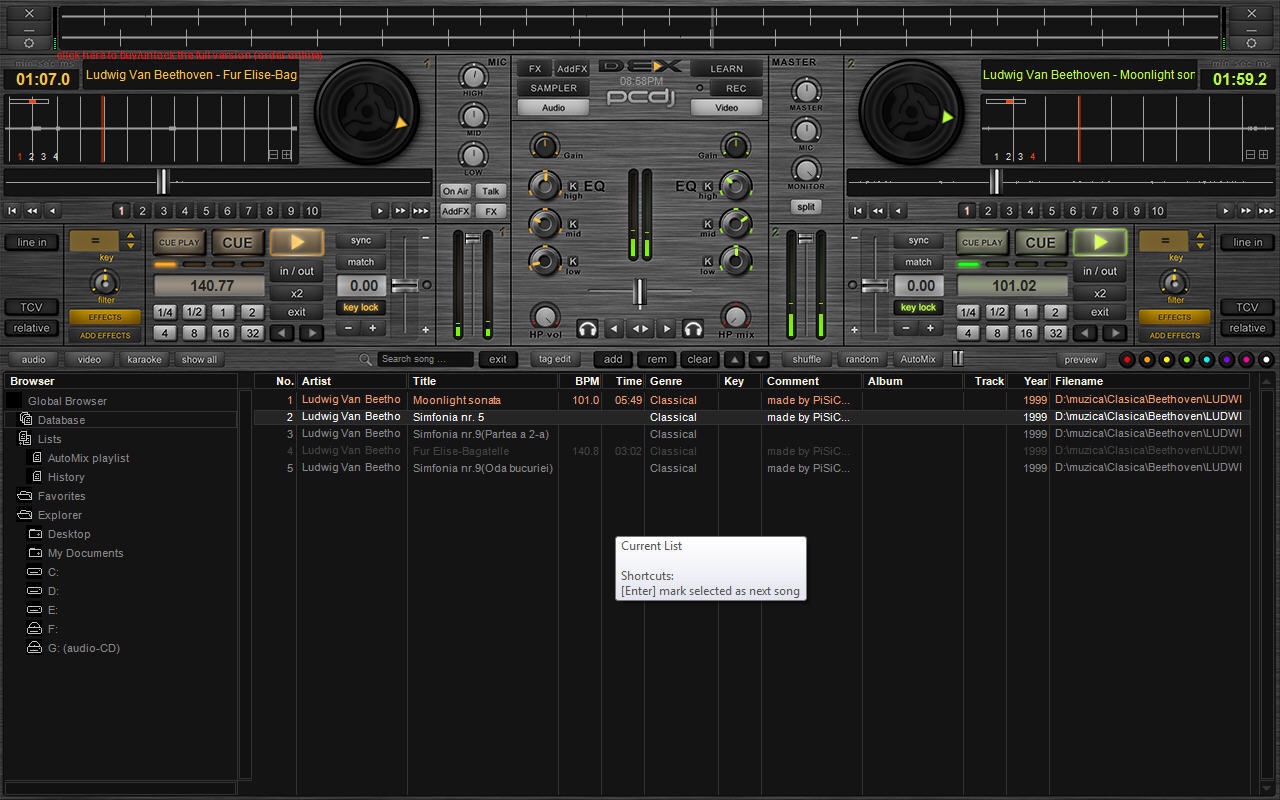This screenshot has width=1280, height=800.
Task: Fast forward the right deck track
Action: tap(1246, 211)
